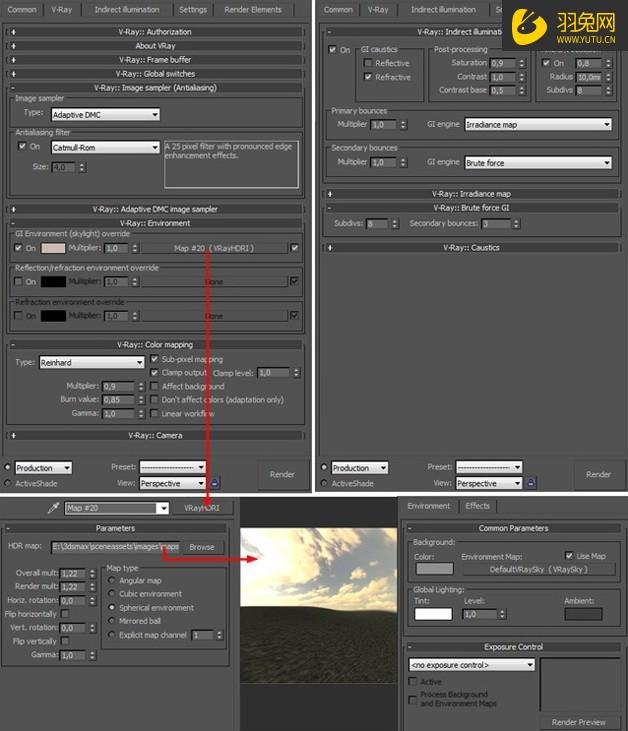
Task: Collapse the V-Ray:: Environment rollout
Action: (155, 223)
